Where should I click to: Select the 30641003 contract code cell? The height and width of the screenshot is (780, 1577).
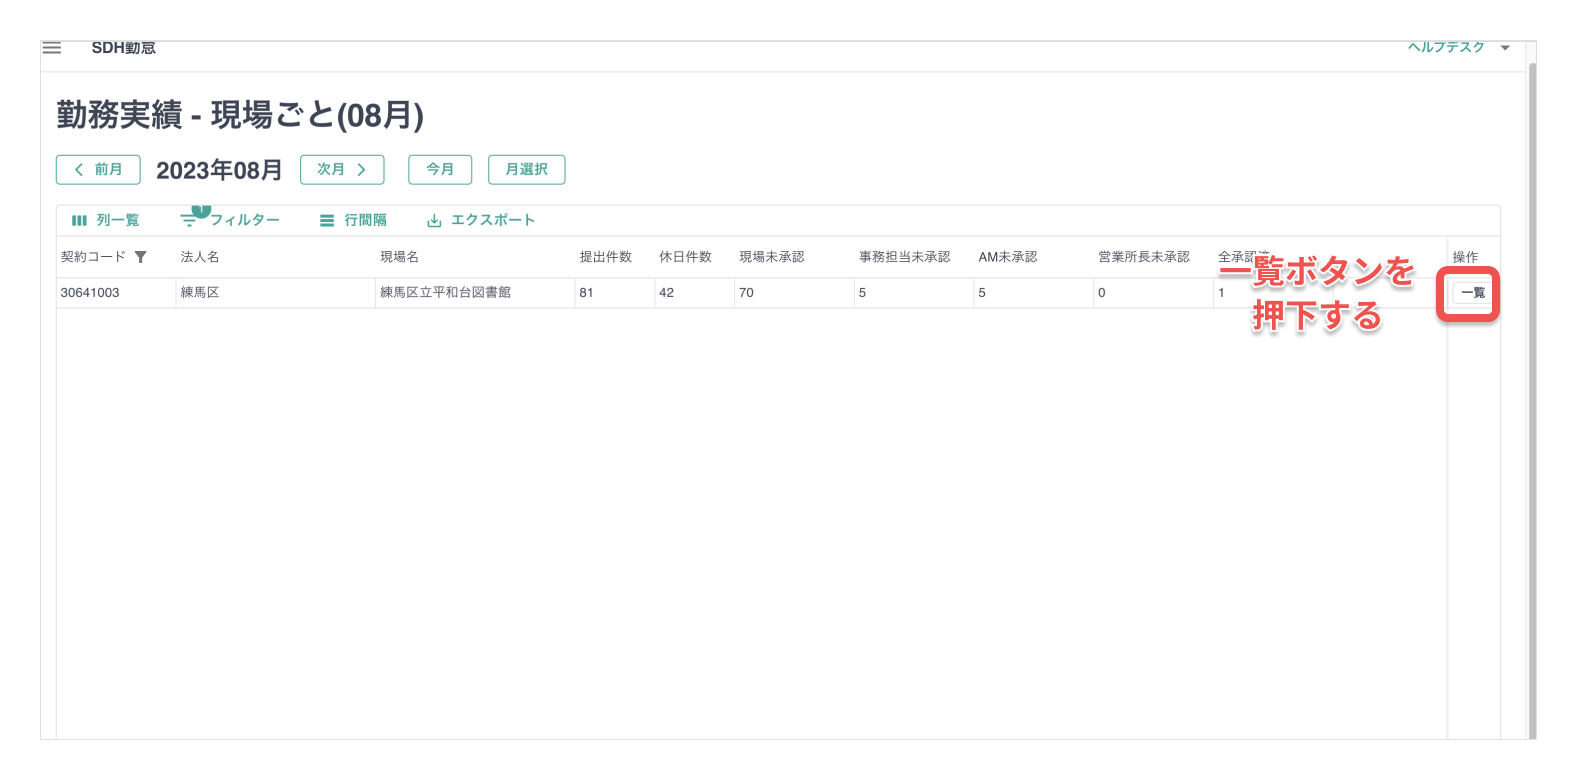click(90, 293)
